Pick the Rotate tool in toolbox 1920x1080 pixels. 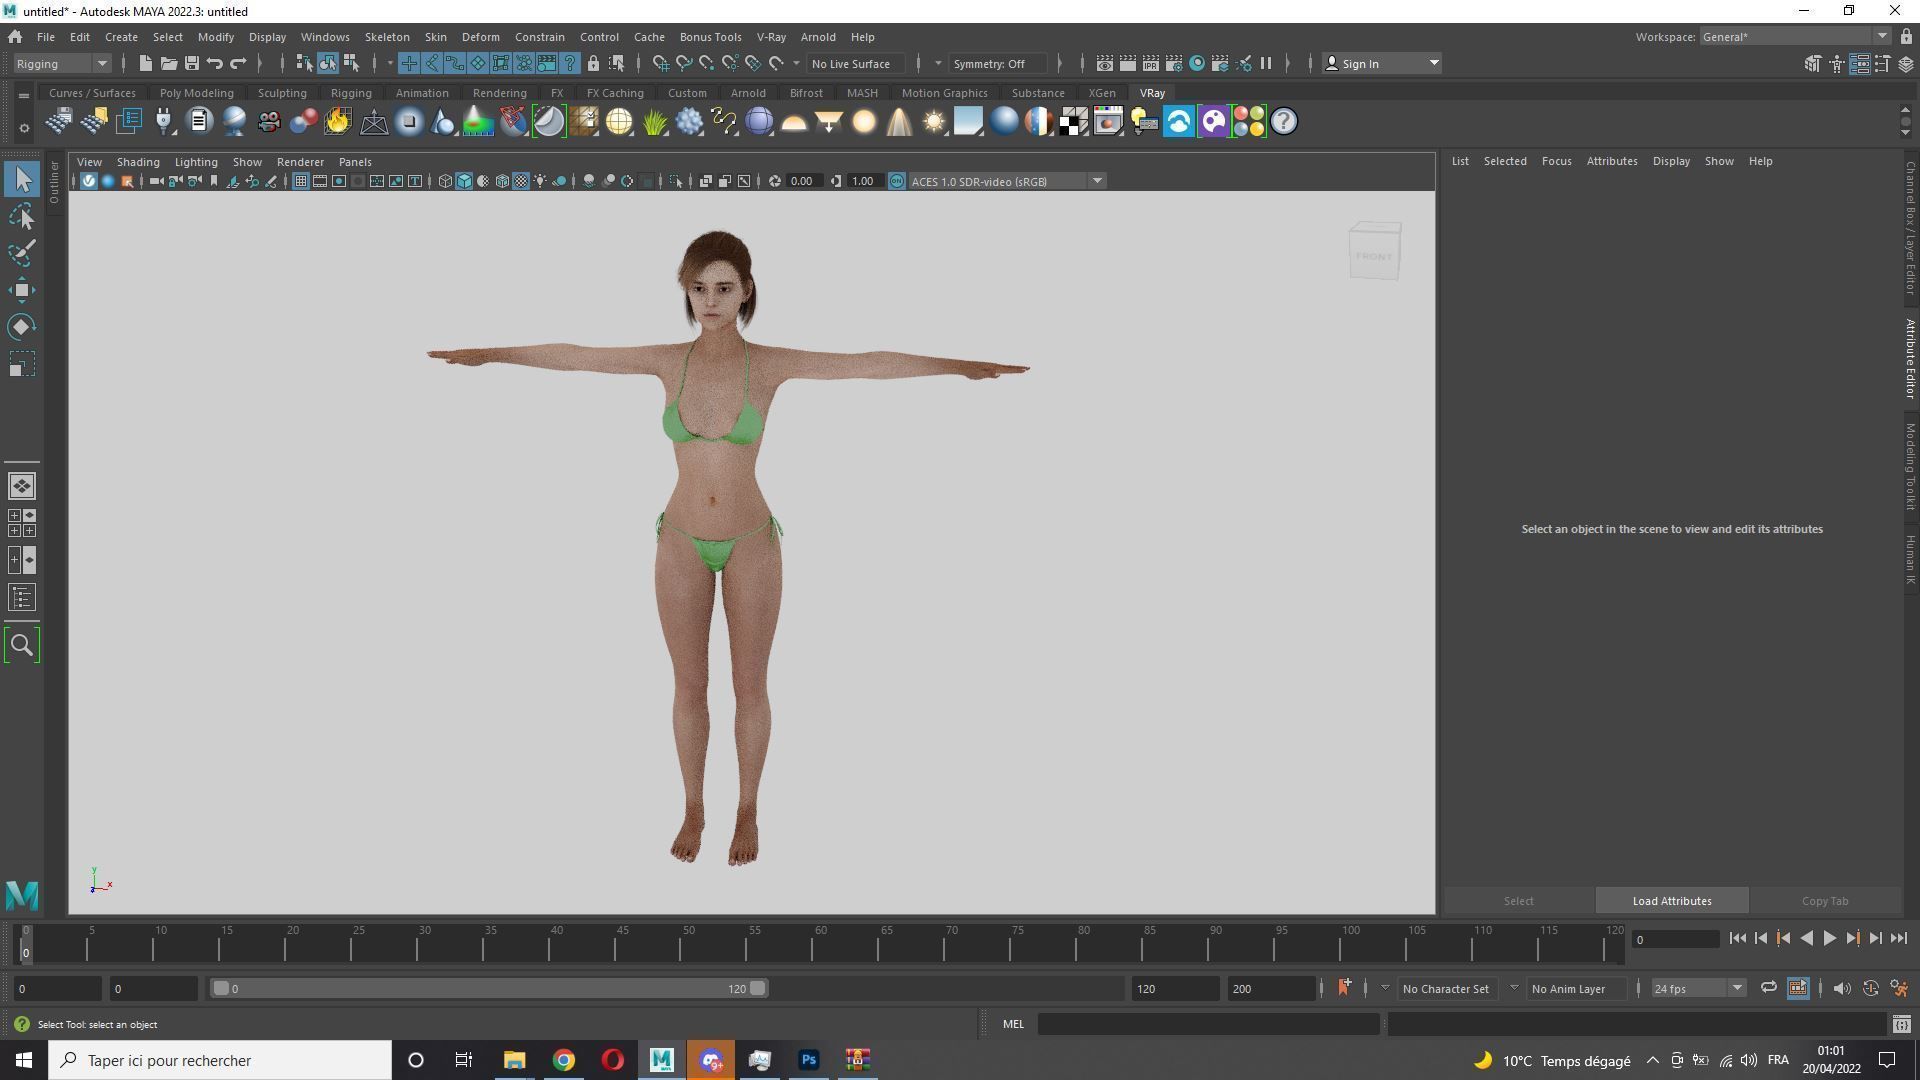coord(22,328)
